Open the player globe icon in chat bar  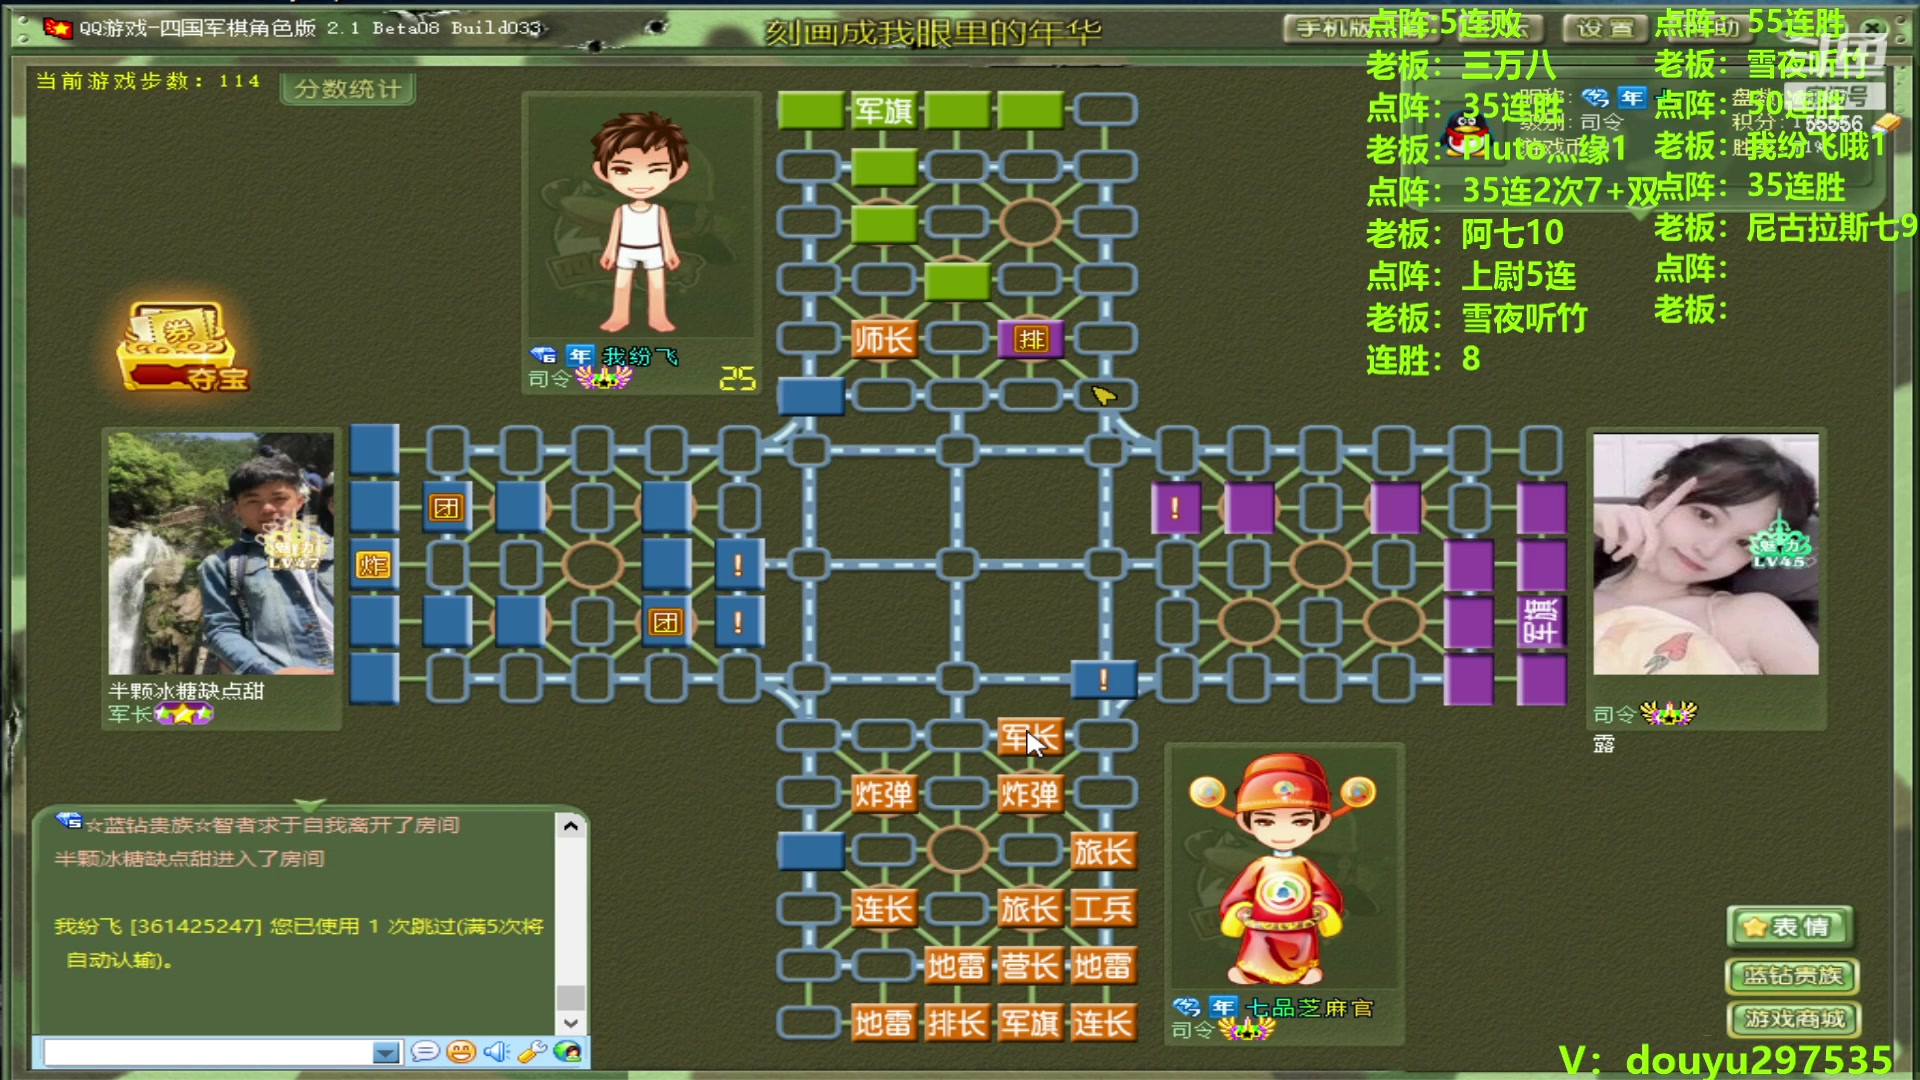pos(567,1052)
